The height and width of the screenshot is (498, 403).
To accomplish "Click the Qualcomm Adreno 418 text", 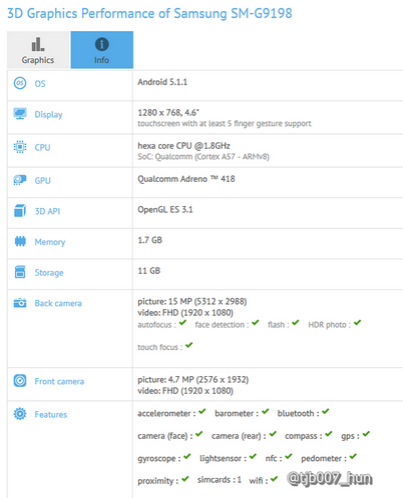I will [186, 179].
